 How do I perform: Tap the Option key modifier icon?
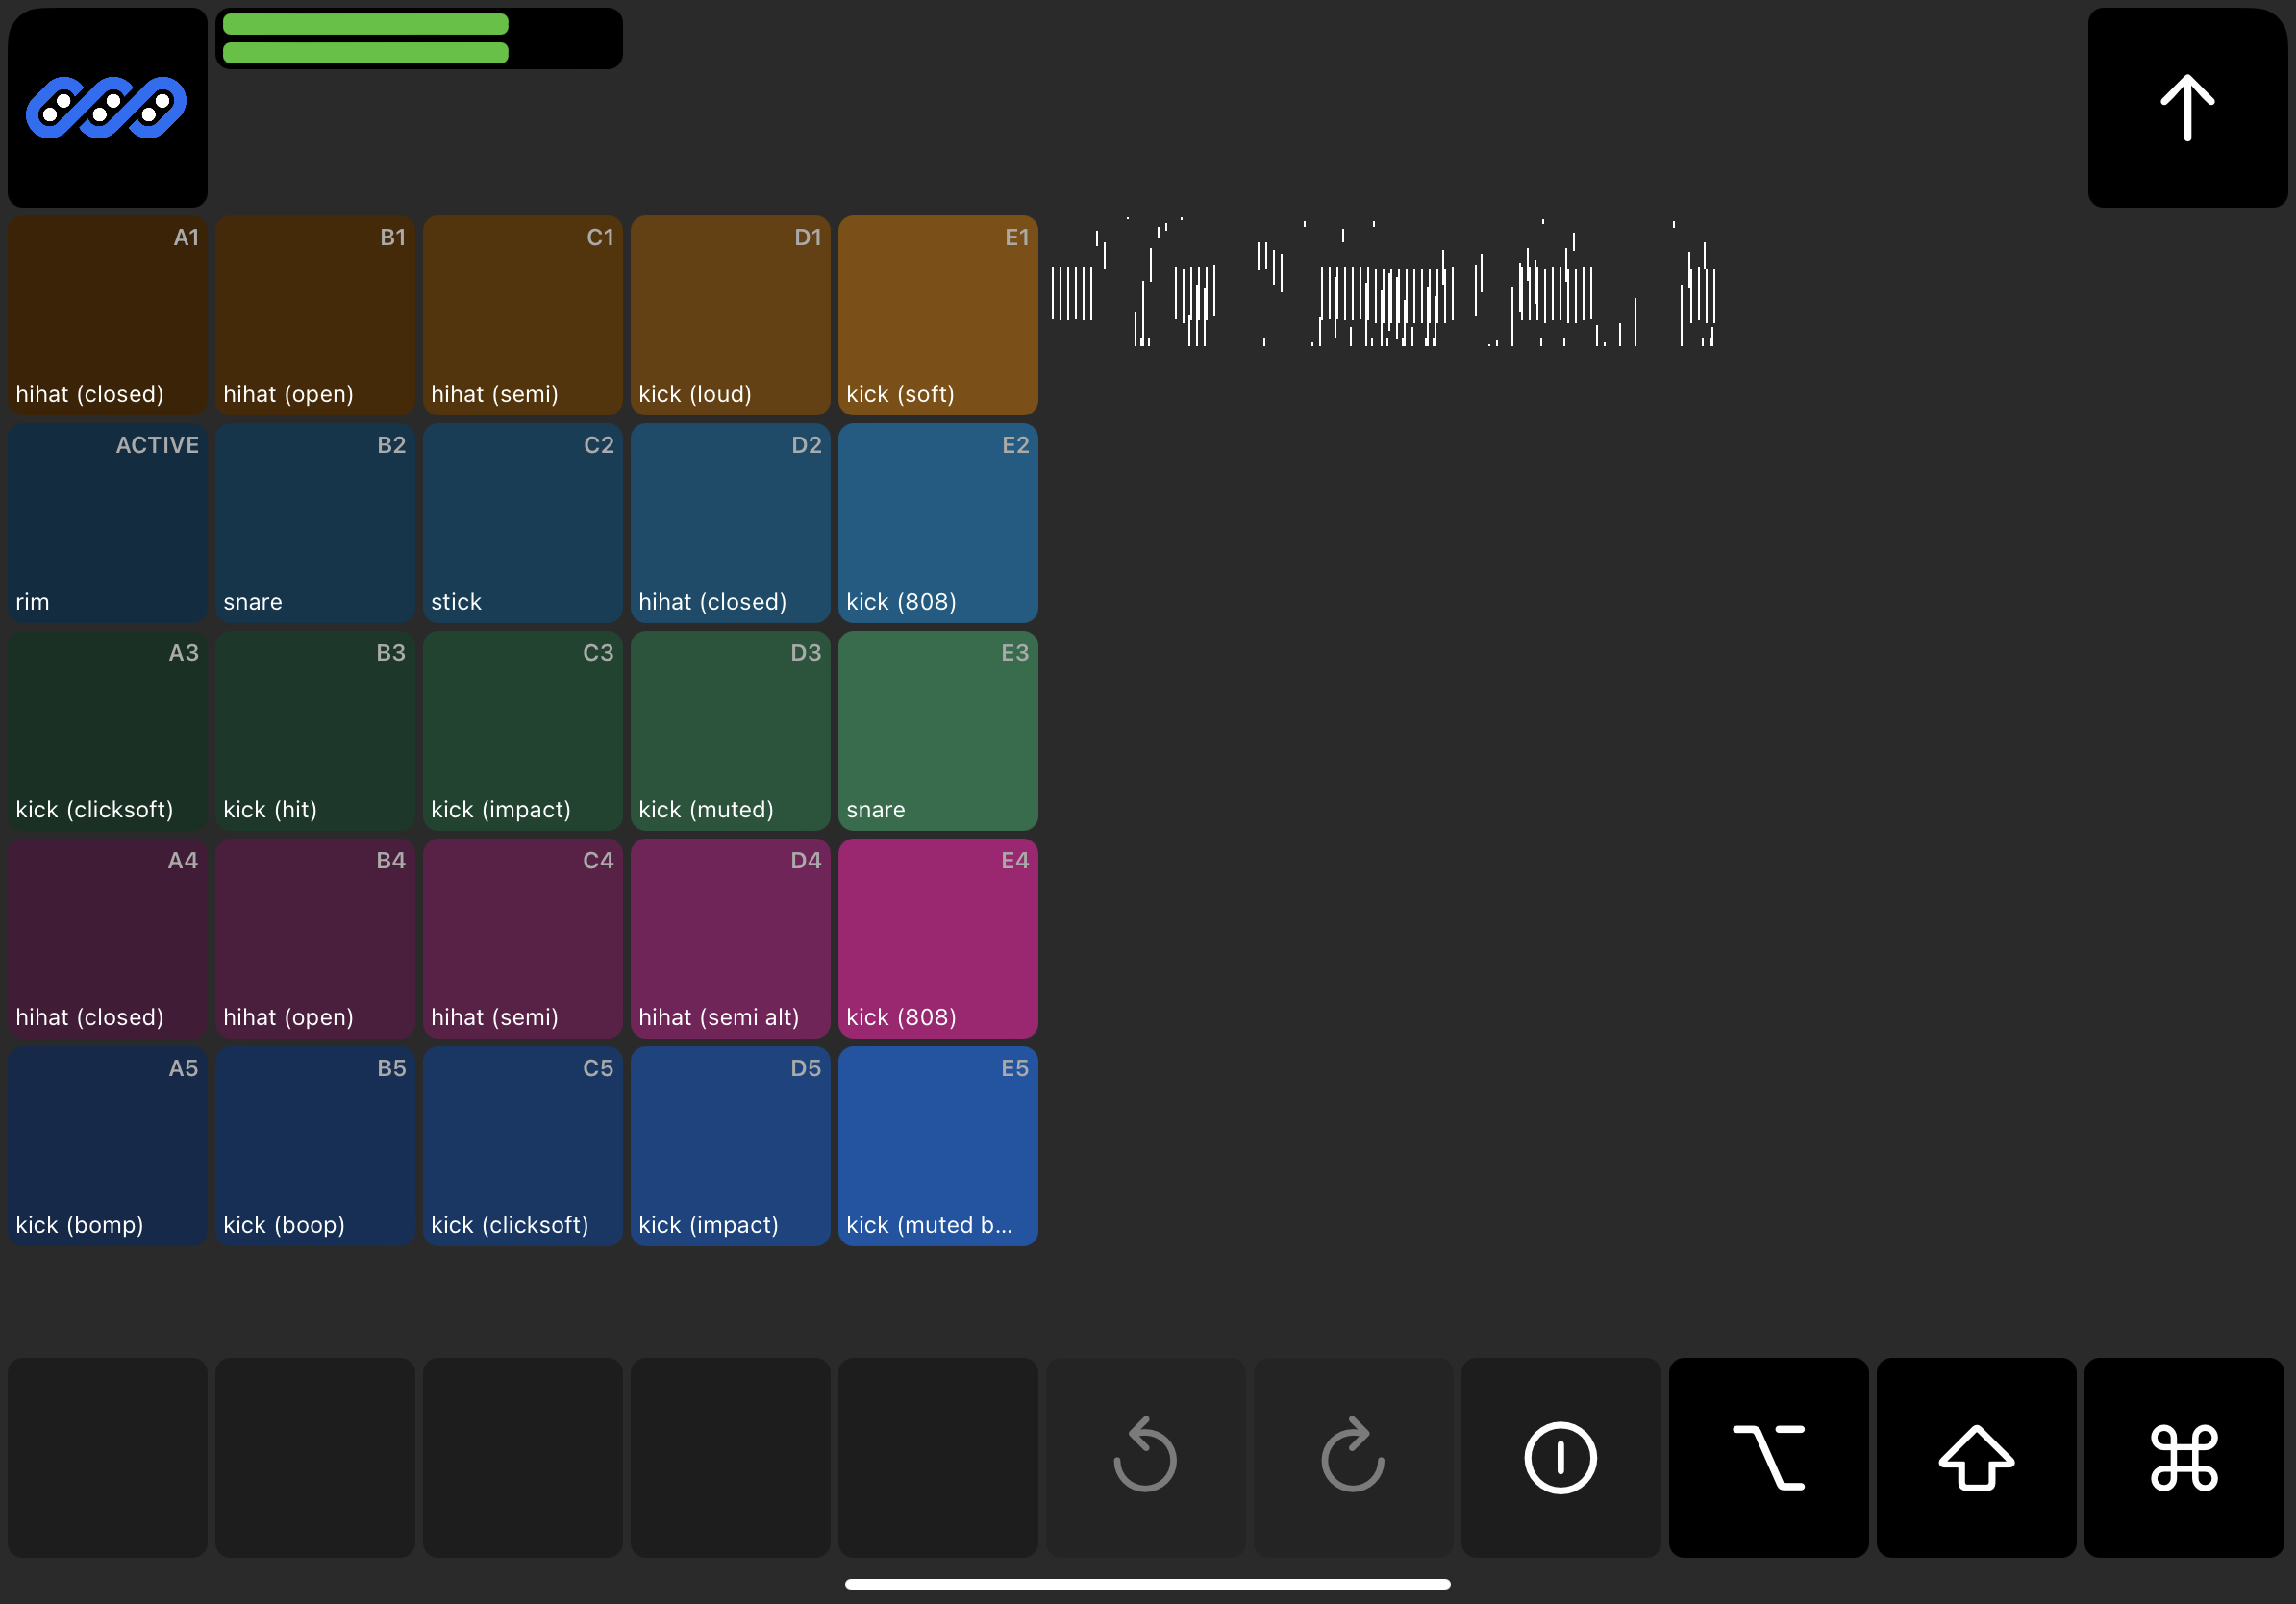click(x=1768, y=1457)
